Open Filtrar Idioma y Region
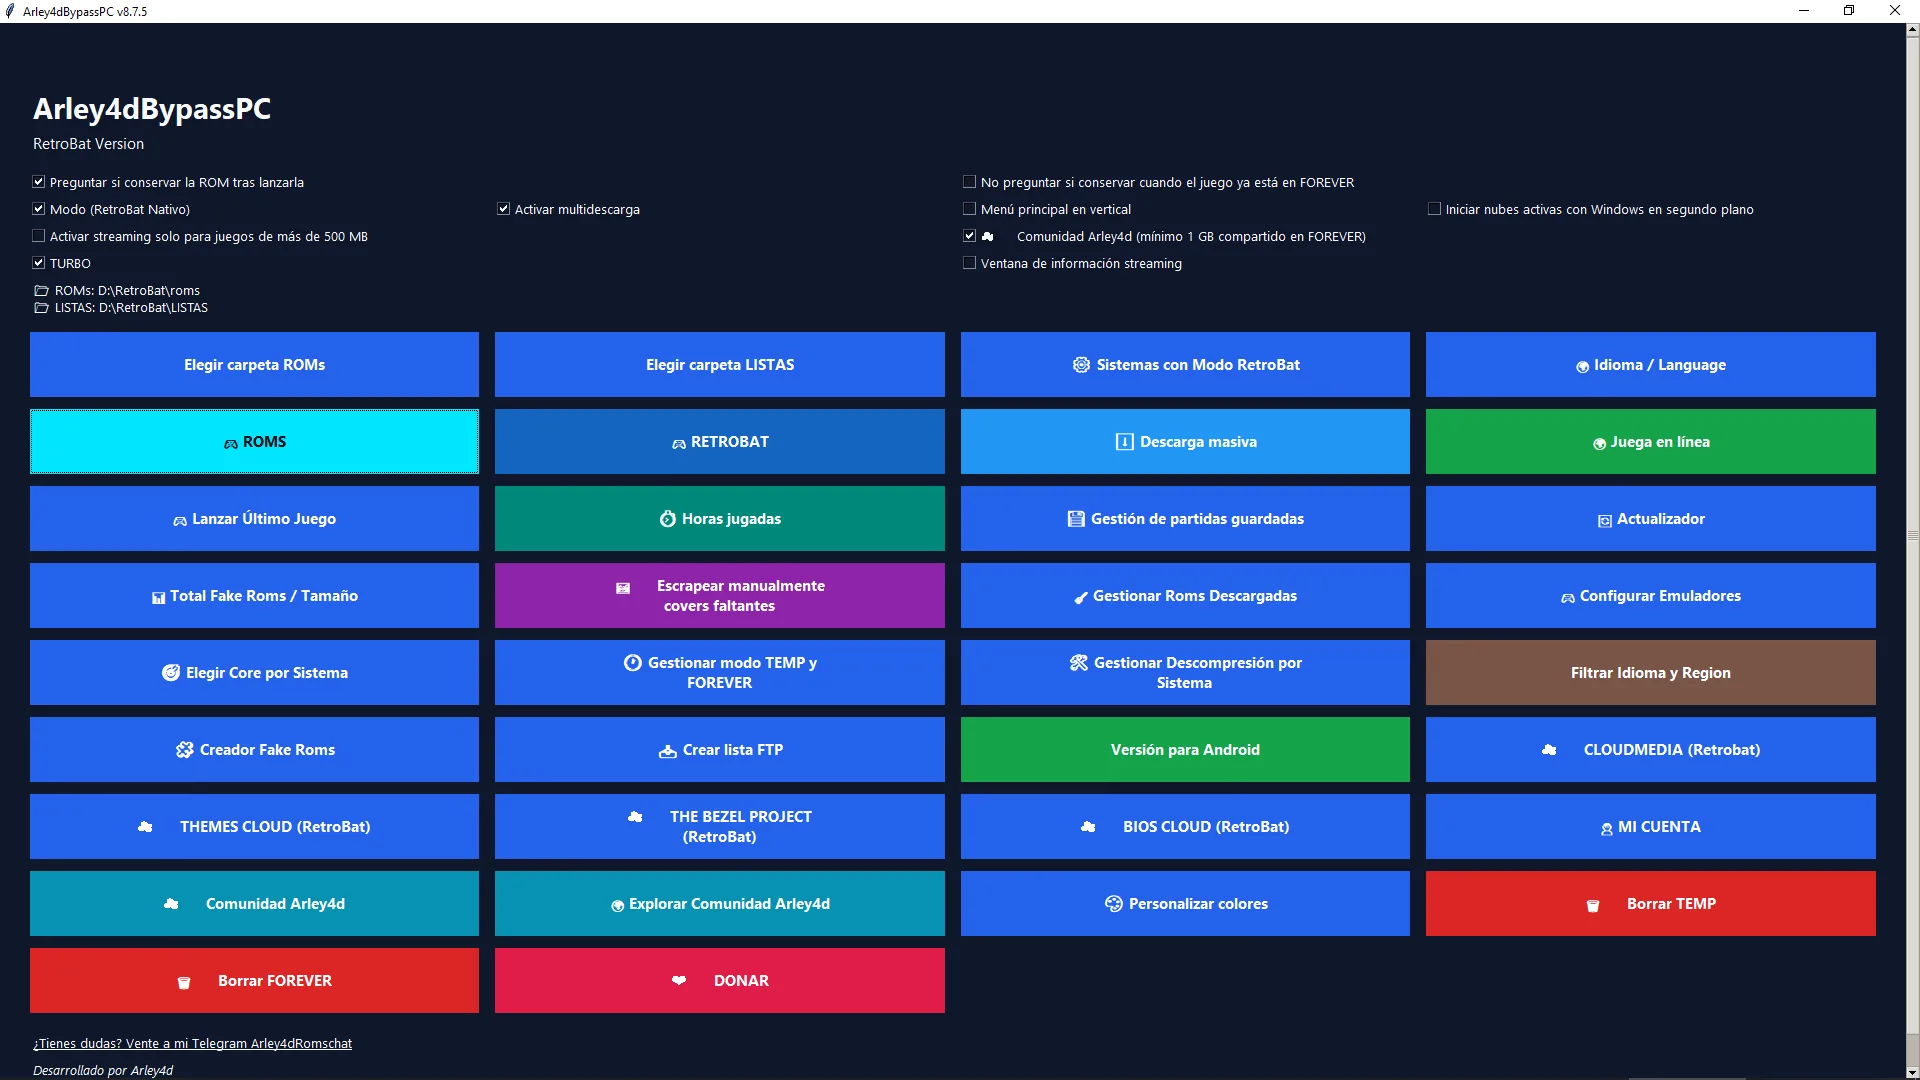1920x1080 pixels. (1651, 673)
